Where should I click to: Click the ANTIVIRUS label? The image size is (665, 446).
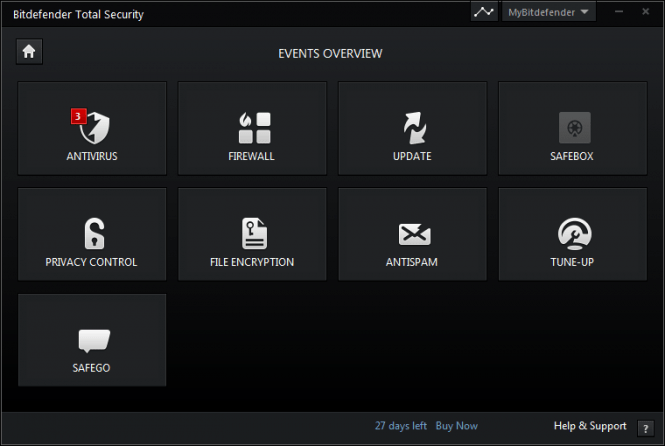[92, 156]
